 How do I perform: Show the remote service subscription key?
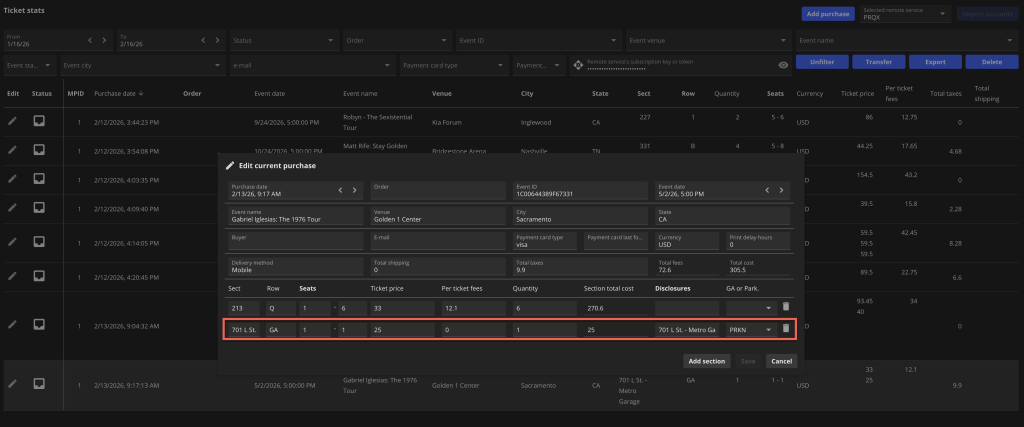[x=783, y=65]
